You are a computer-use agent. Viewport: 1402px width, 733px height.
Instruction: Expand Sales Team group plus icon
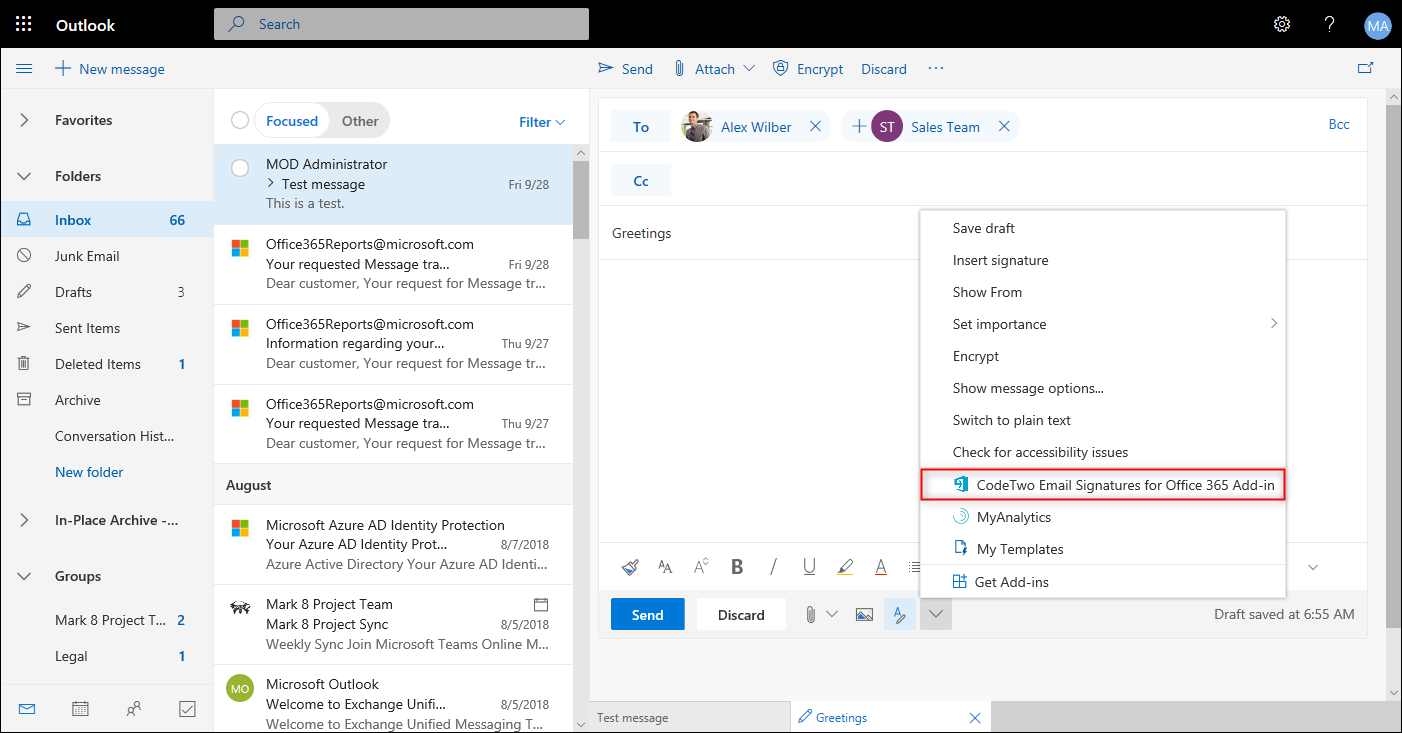[x=858, y=127]
